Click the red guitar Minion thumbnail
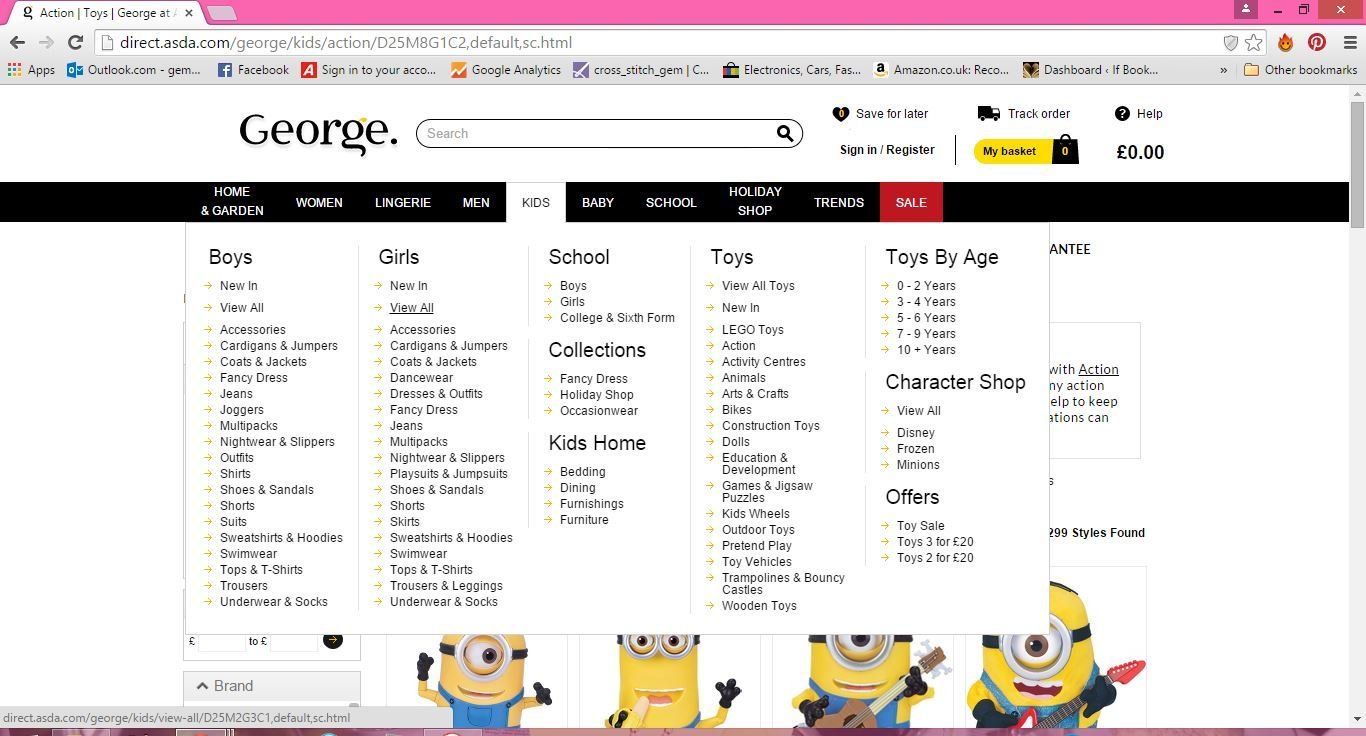 (x=1054, y=648)
